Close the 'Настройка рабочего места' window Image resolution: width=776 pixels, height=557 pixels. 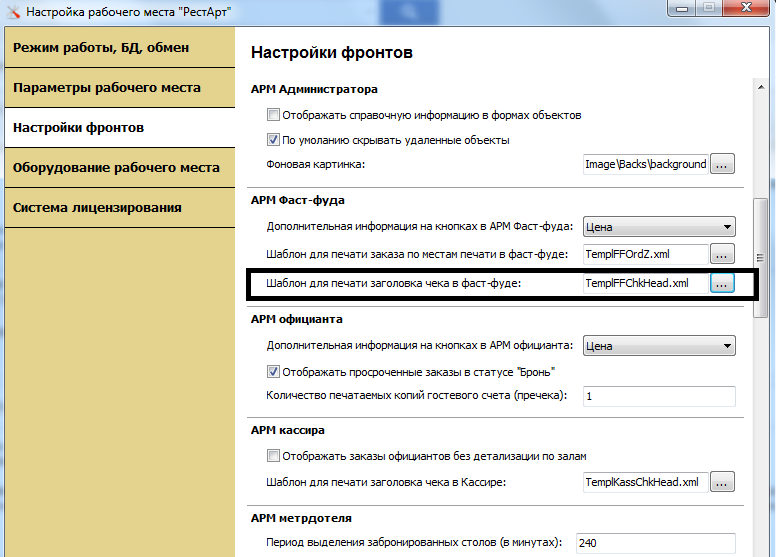click(x=747, y=8)
